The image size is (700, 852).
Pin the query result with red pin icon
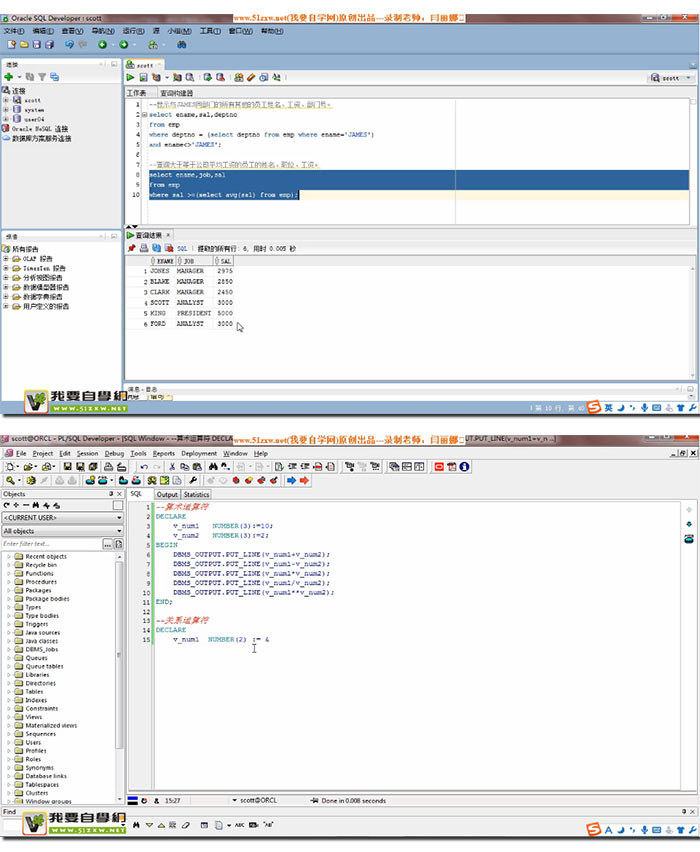pos(132,248)
